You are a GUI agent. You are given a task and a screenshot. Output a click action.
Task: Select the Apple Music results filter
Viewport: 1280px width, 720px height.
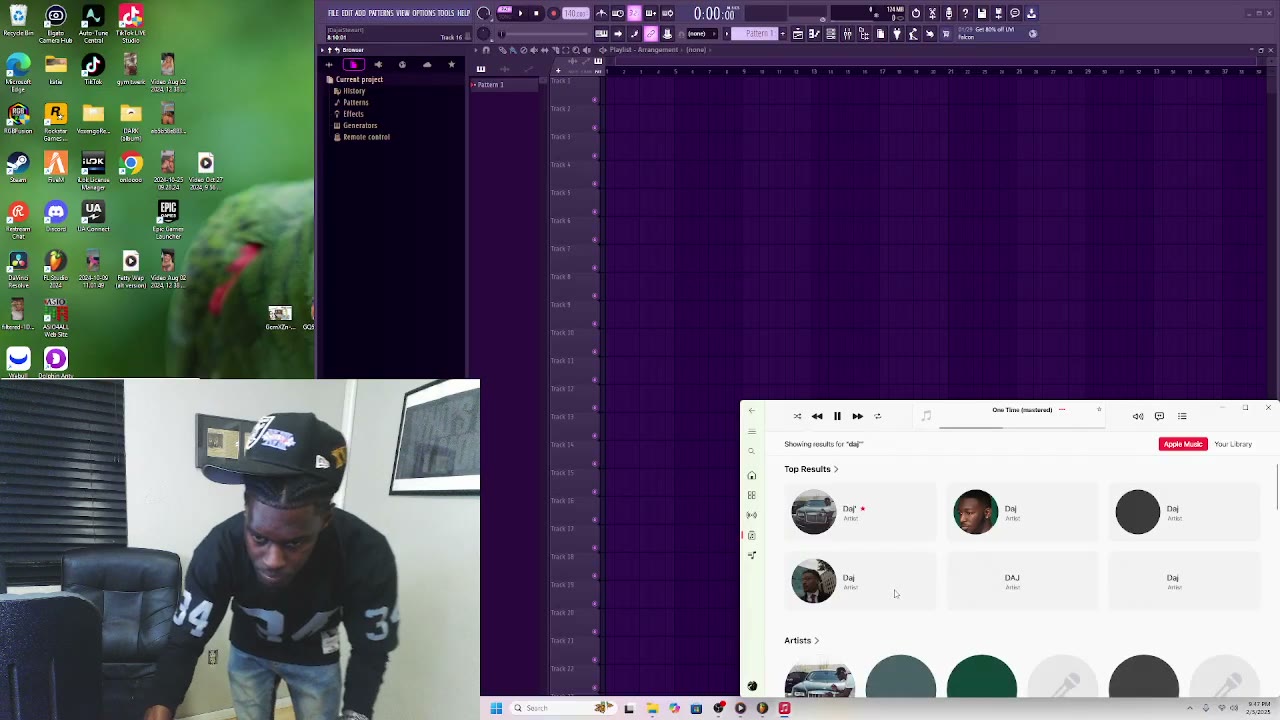click(x=1182, y=444)
